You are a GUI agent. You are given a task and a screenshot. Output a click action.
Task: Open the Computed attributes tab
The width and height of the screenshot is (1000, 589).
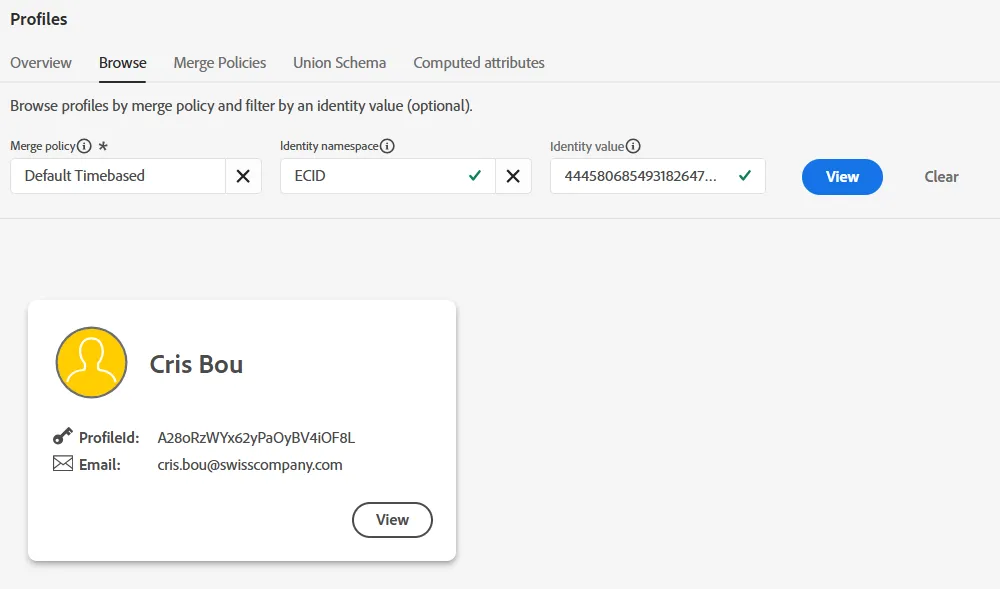point(479,62)
